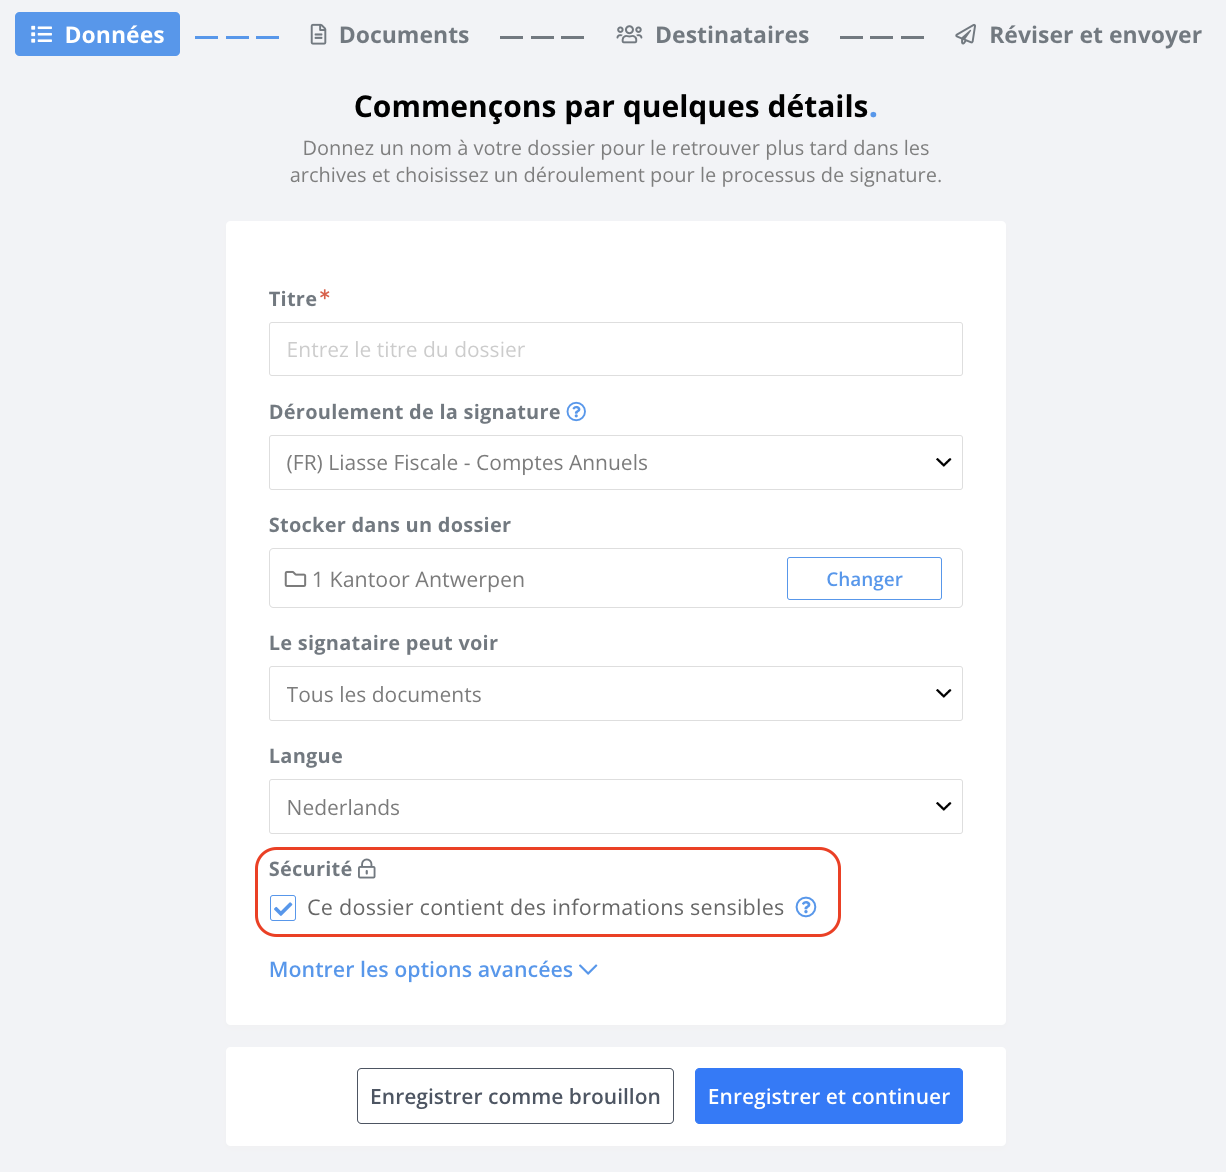The width and height of the screenshot is (1226, 1172).
Task: Go to the Destinataires step
Action: 712,35
